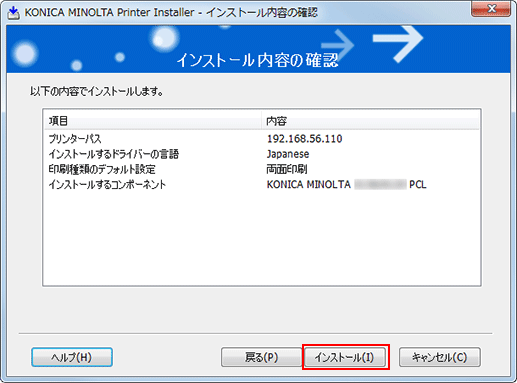
Task: Close the installer window
Action: (x=491, y=9)
